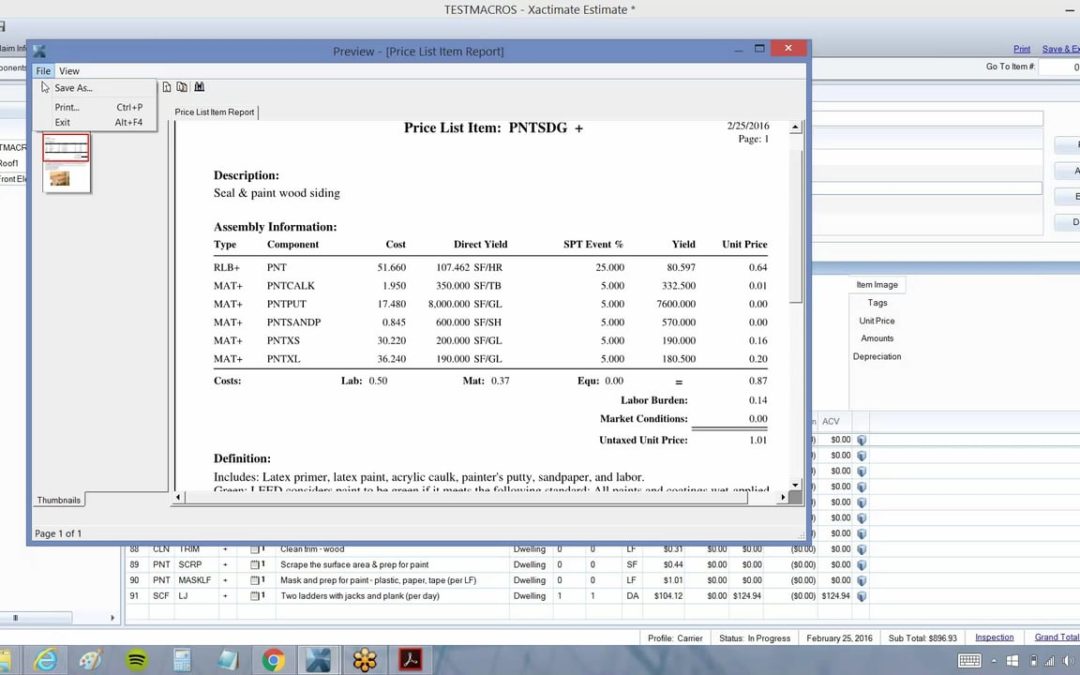The height and width of the screenshot is (675, 1080).
Task: Click the single page view toolbar icon
Action: pyautogui.click(x=167, y=87)
